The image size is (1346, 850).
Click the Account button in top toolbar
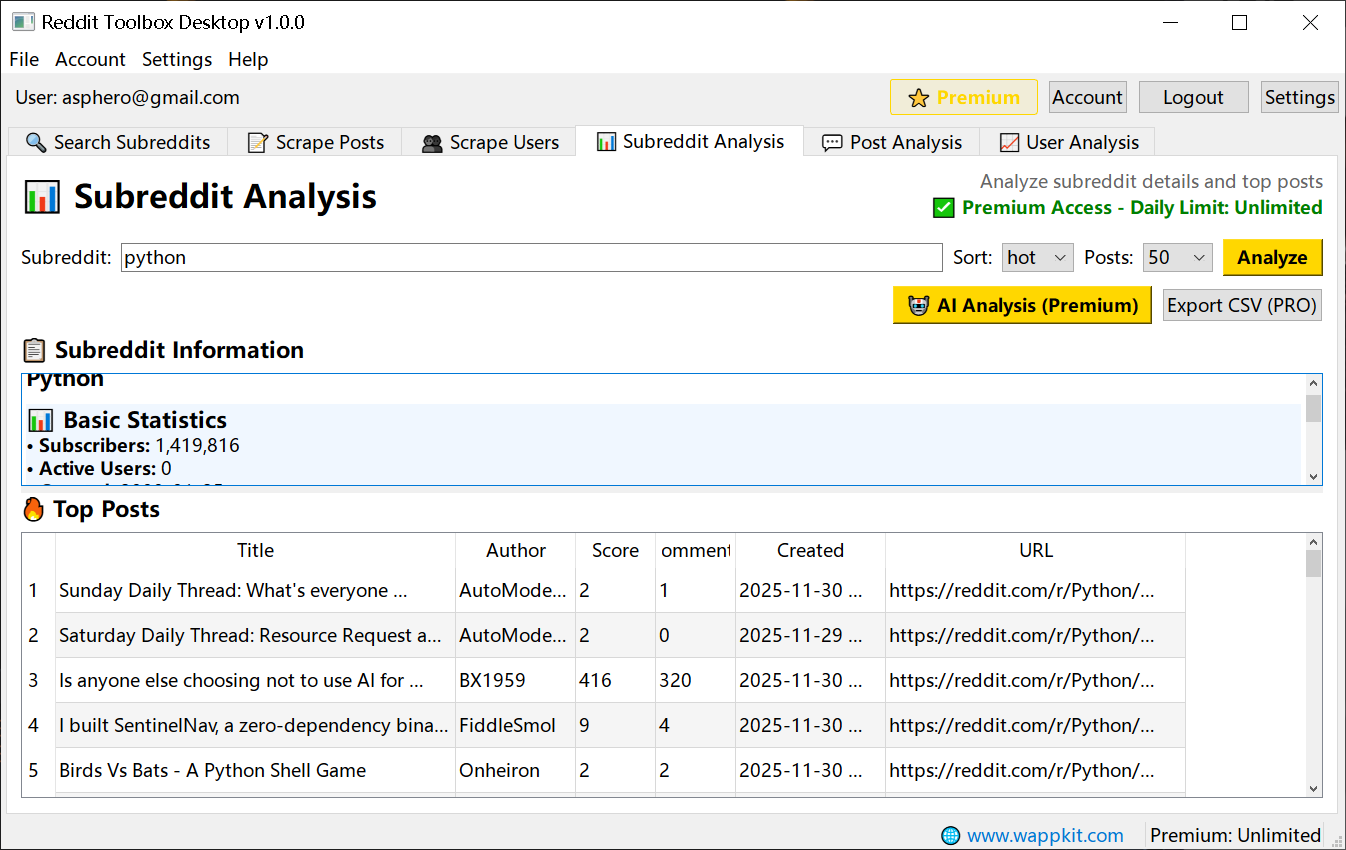[1088, 97]
